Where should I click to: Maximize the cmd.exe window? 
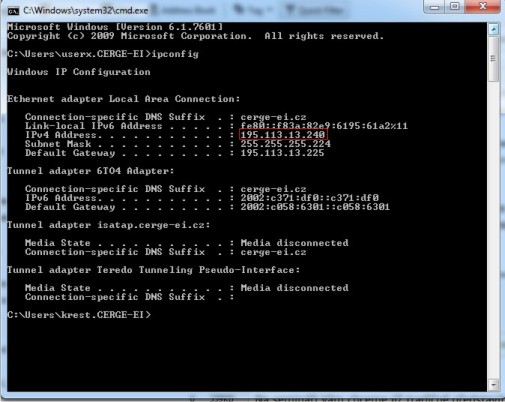455,7
